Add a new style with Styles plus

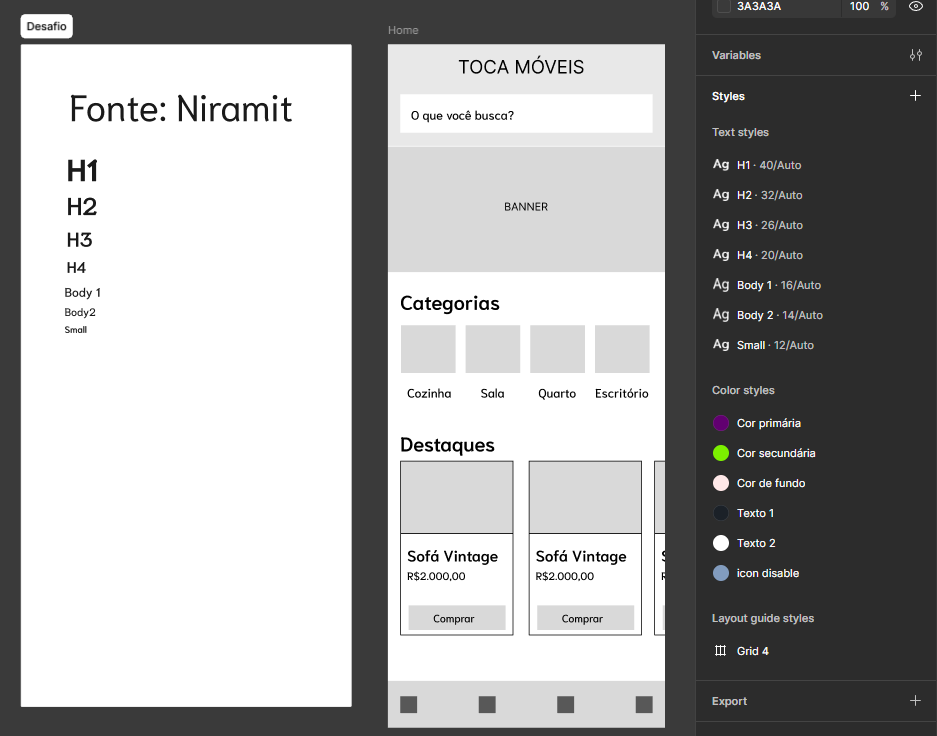[915, 96]
